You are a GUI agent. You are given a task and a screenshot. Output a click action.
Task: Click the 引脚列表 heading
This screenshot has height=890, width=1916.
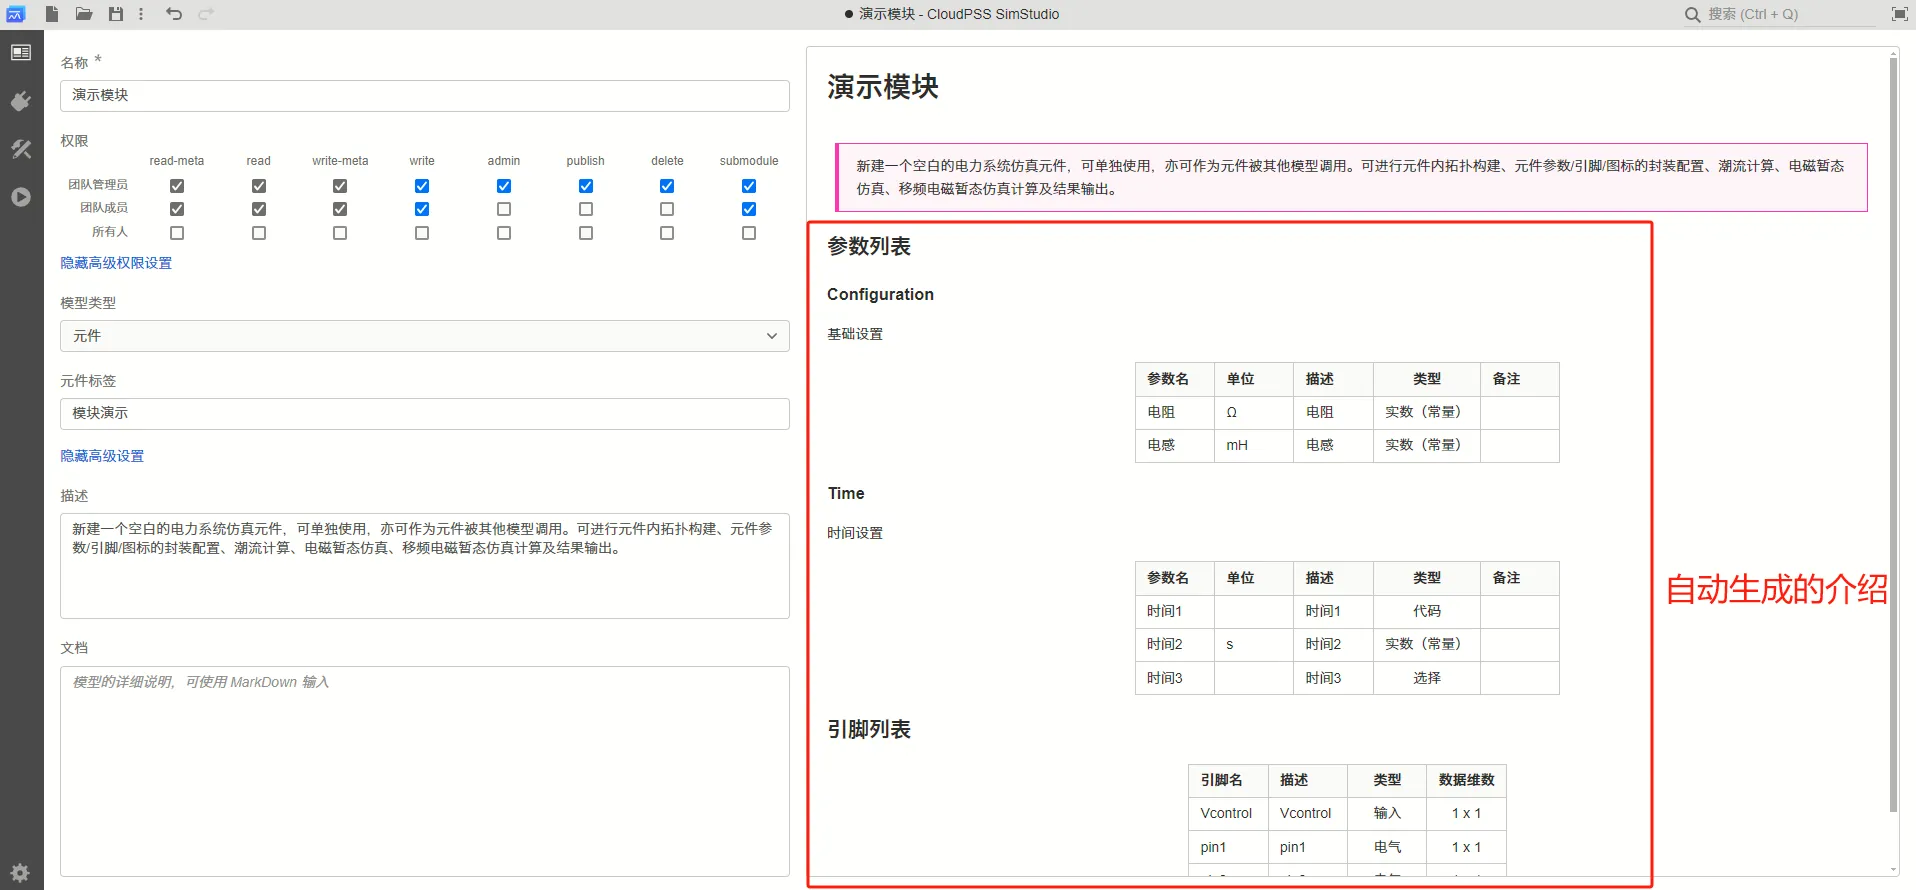click(x=869, y=729)
